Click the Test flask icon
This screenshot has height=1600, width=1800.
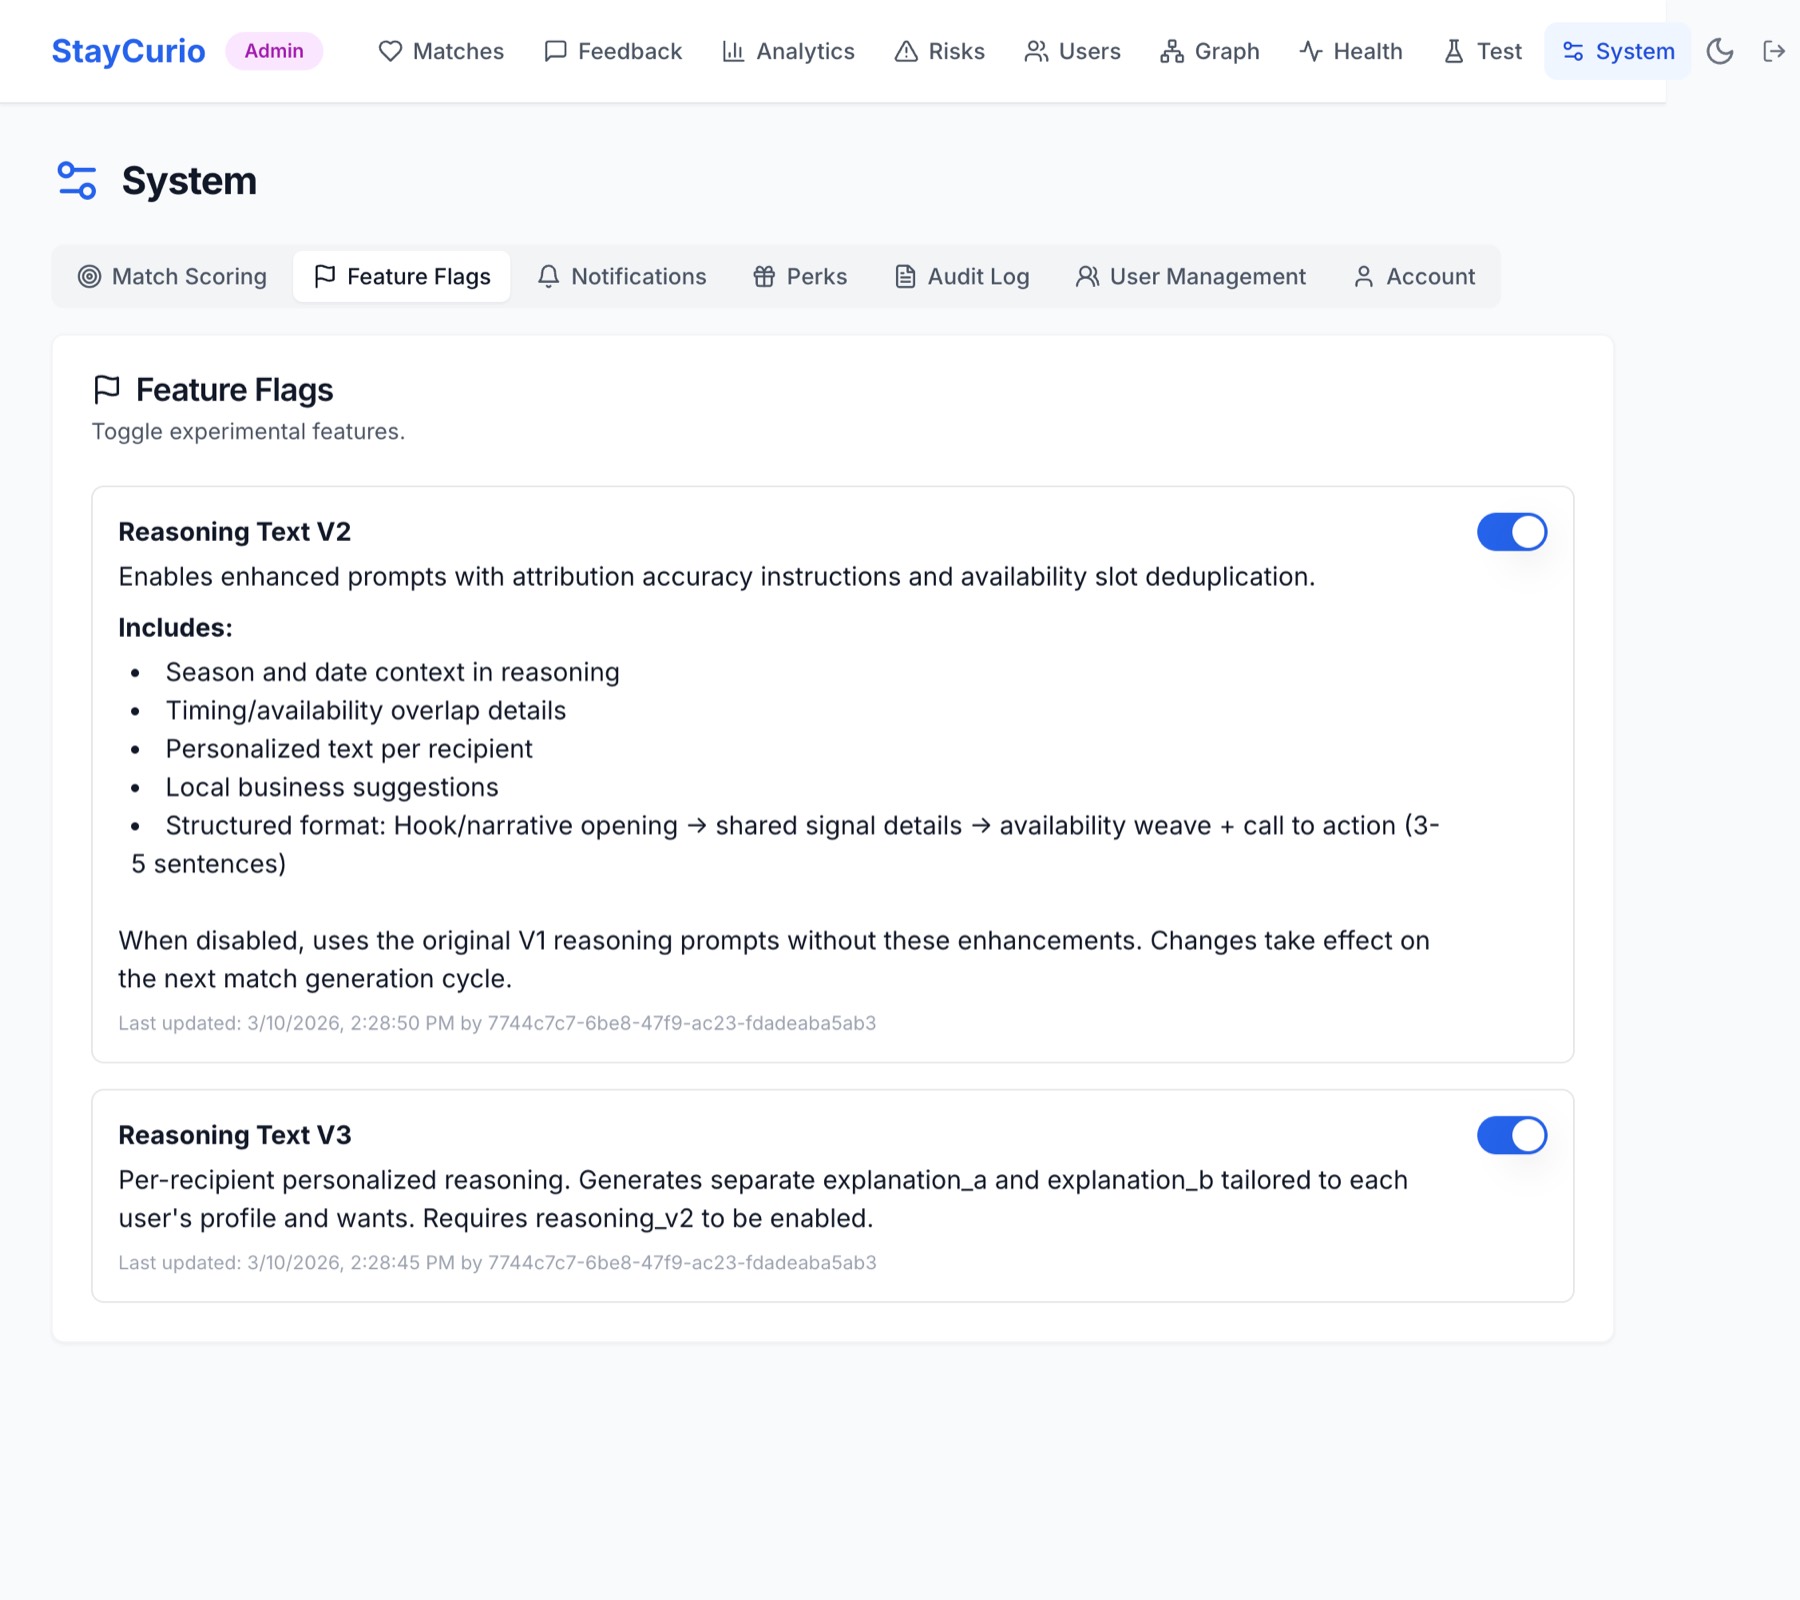[x=1454, y=51]
